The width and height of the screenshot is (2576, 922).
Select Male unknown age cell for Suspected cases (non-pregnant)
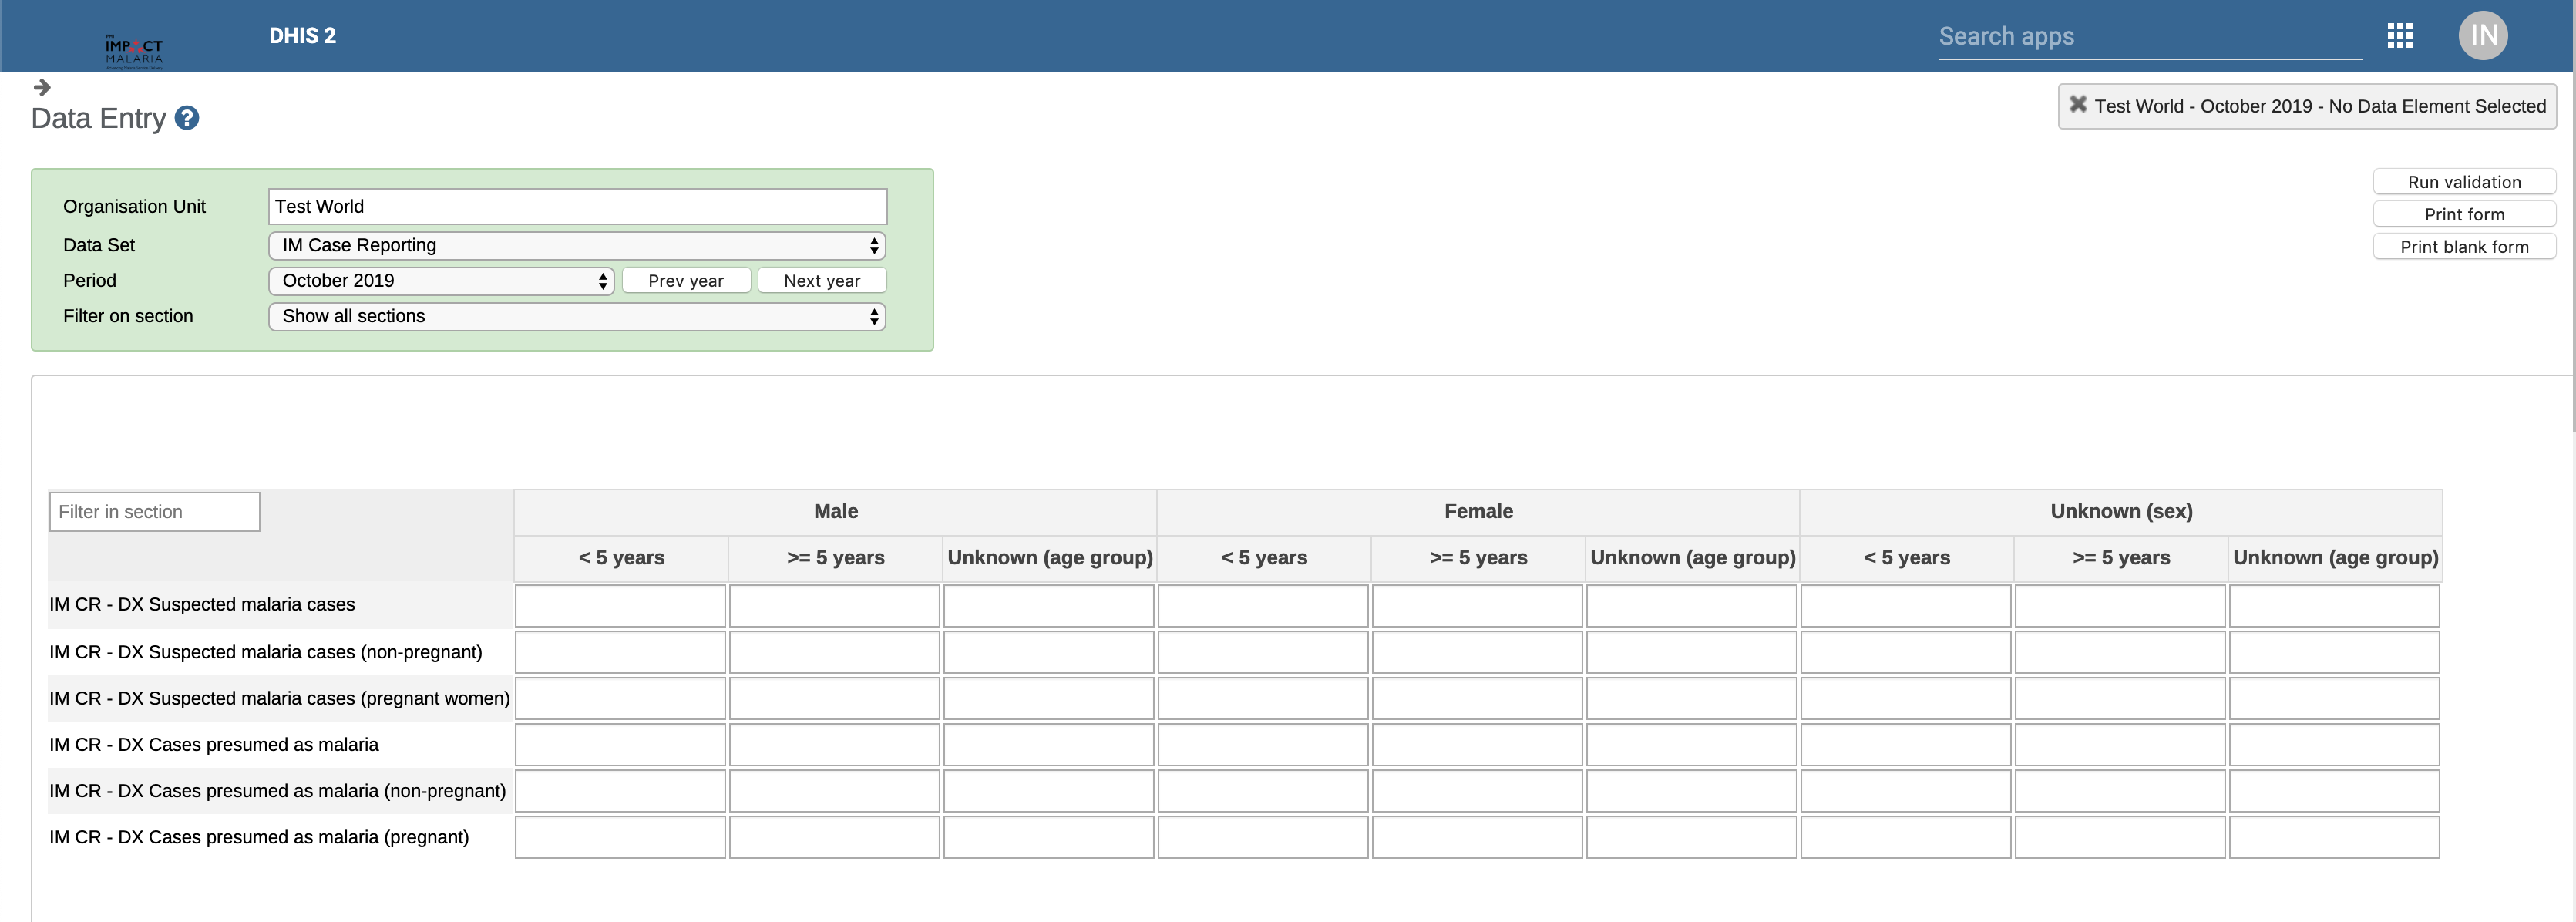tap(1048, 652)
